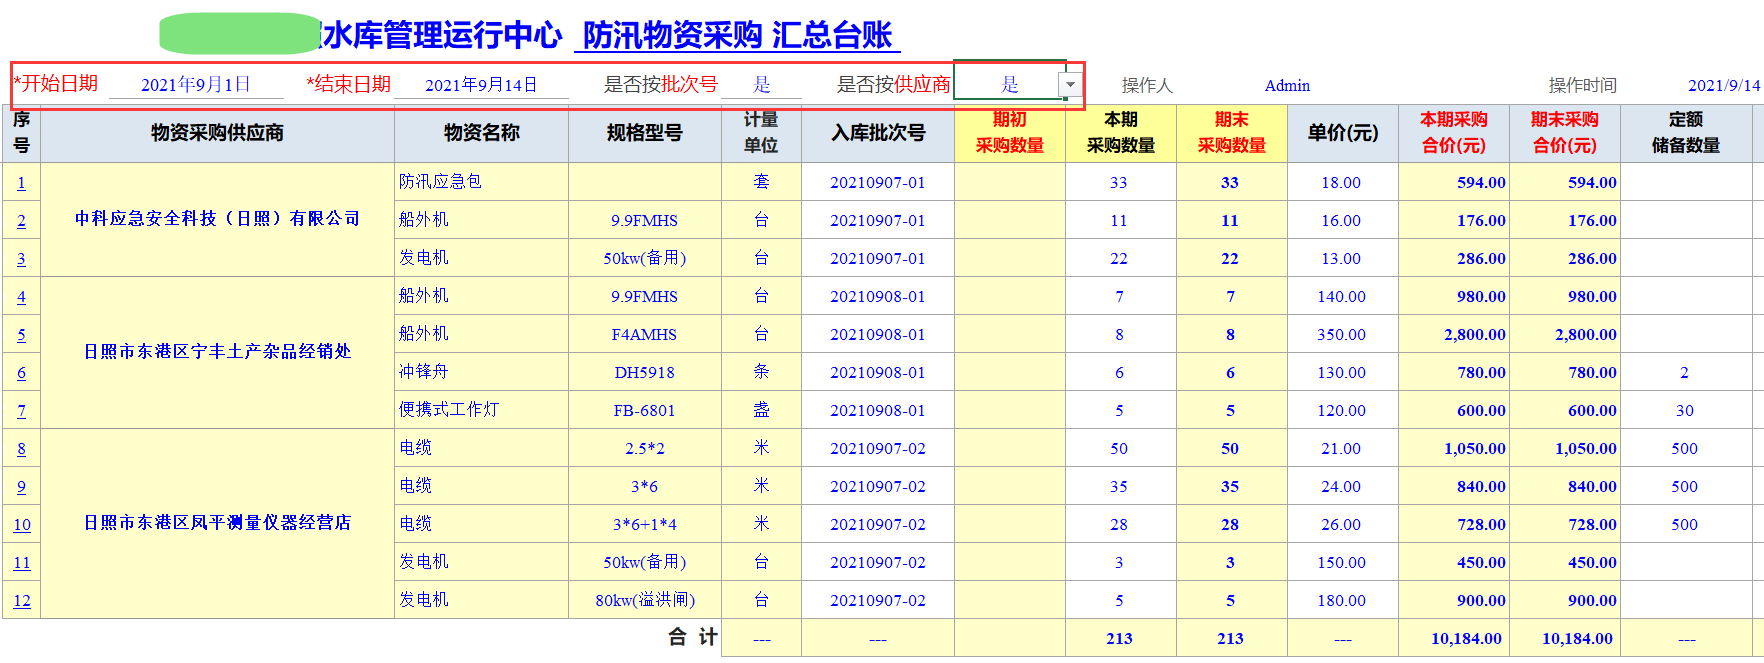Click the 2021/9/14 operation time cell
1764x663 pixels.
[1723, 86]
